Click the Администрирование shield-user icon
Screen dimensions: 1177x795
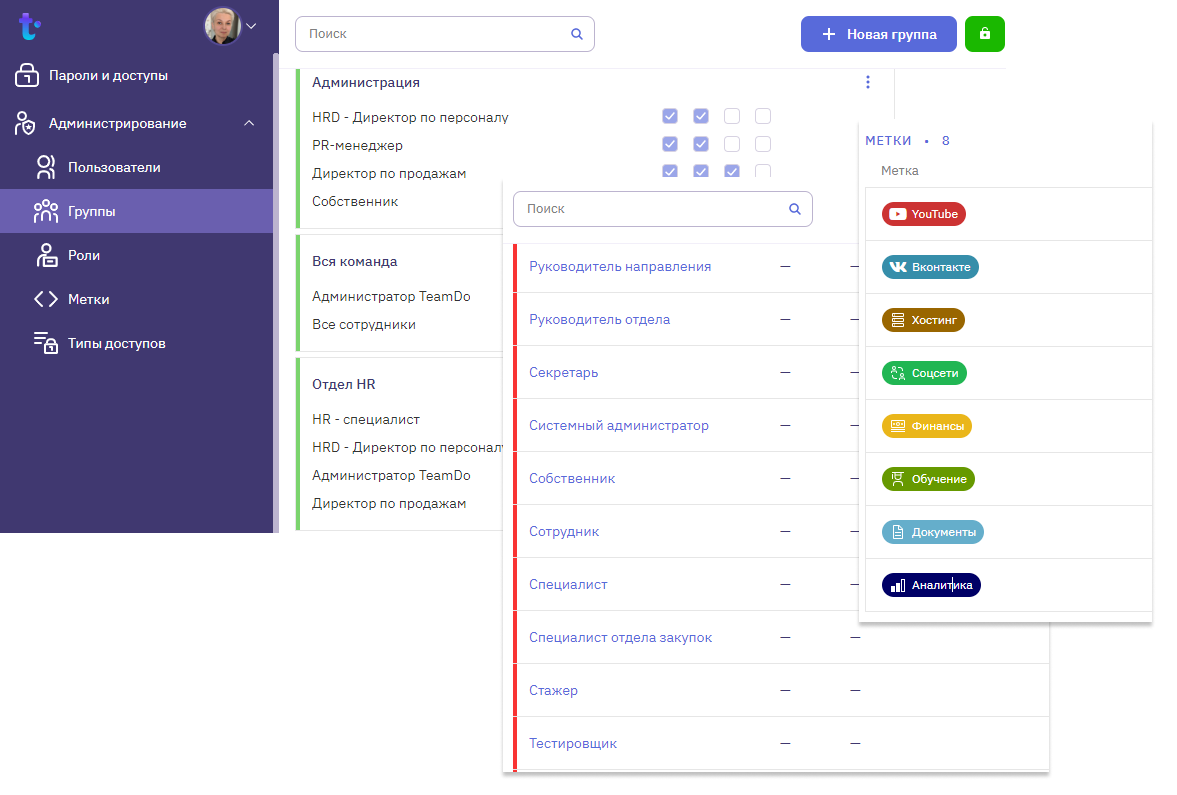point(25,123)
